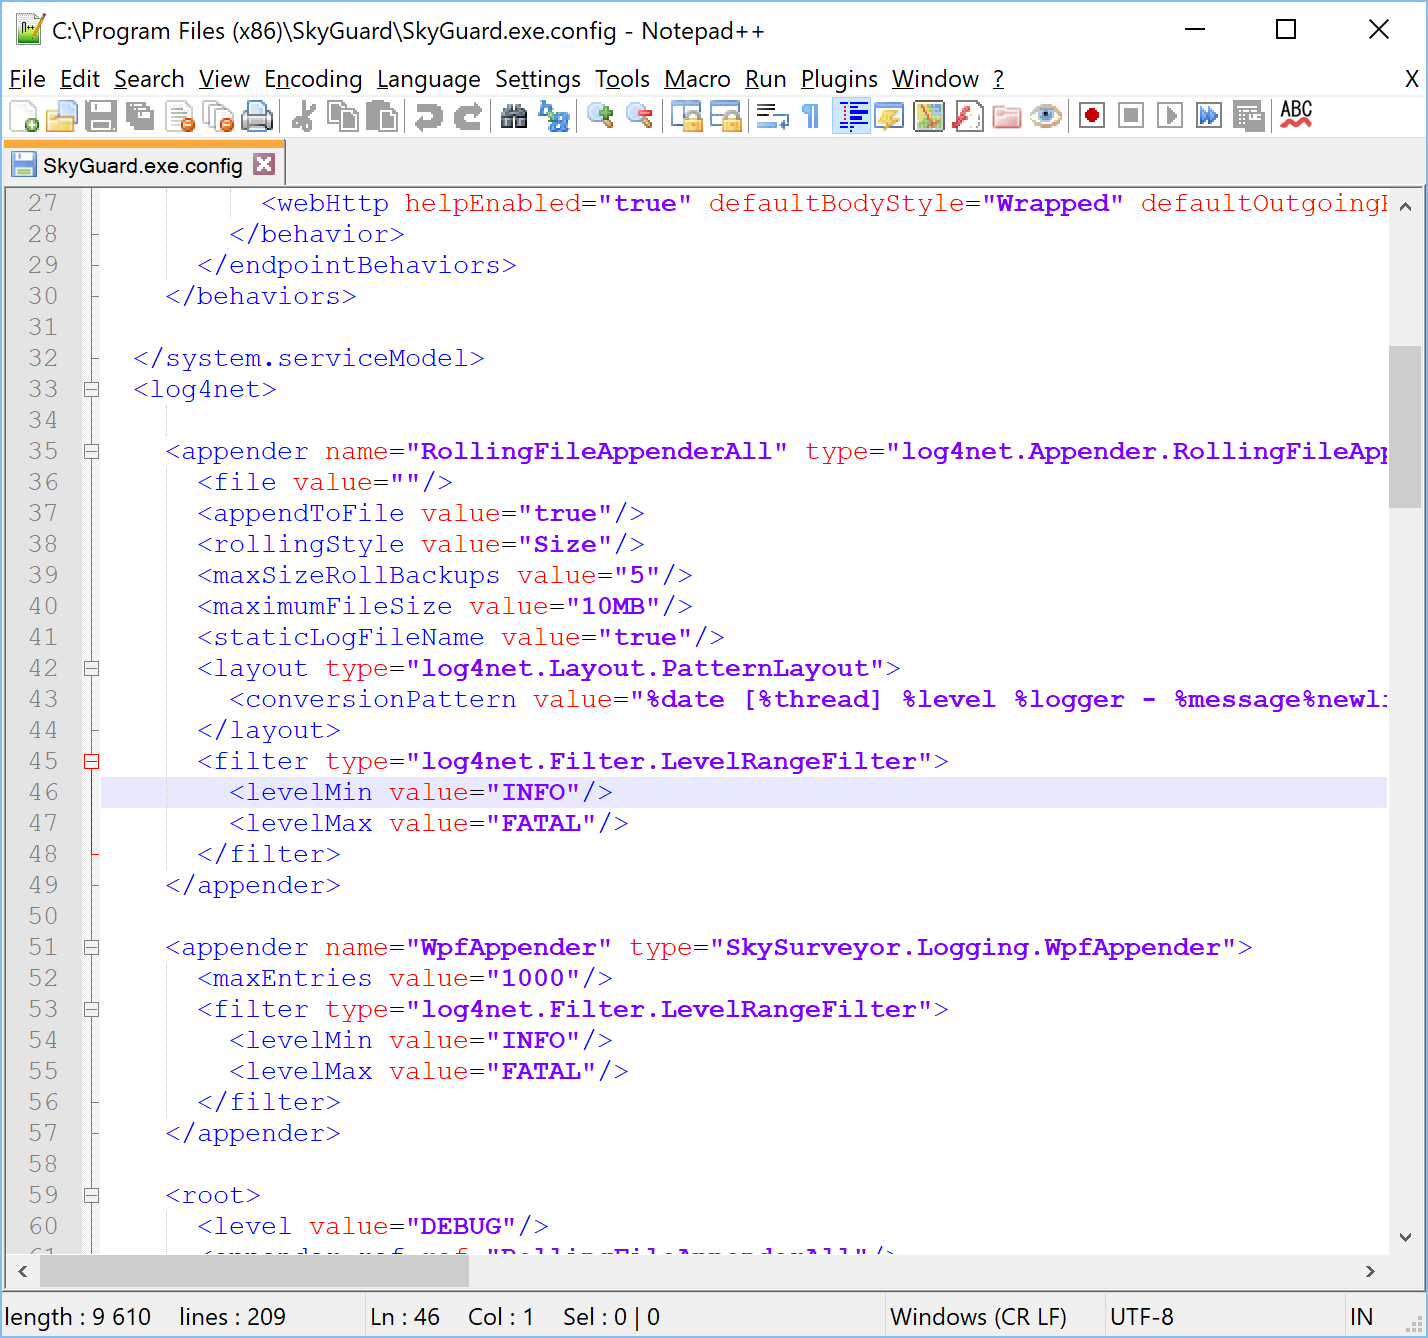Collapse the highlighted filter fold on line 45
The width and height of the screenshot is (1428, 1338).
click(91, 761)
